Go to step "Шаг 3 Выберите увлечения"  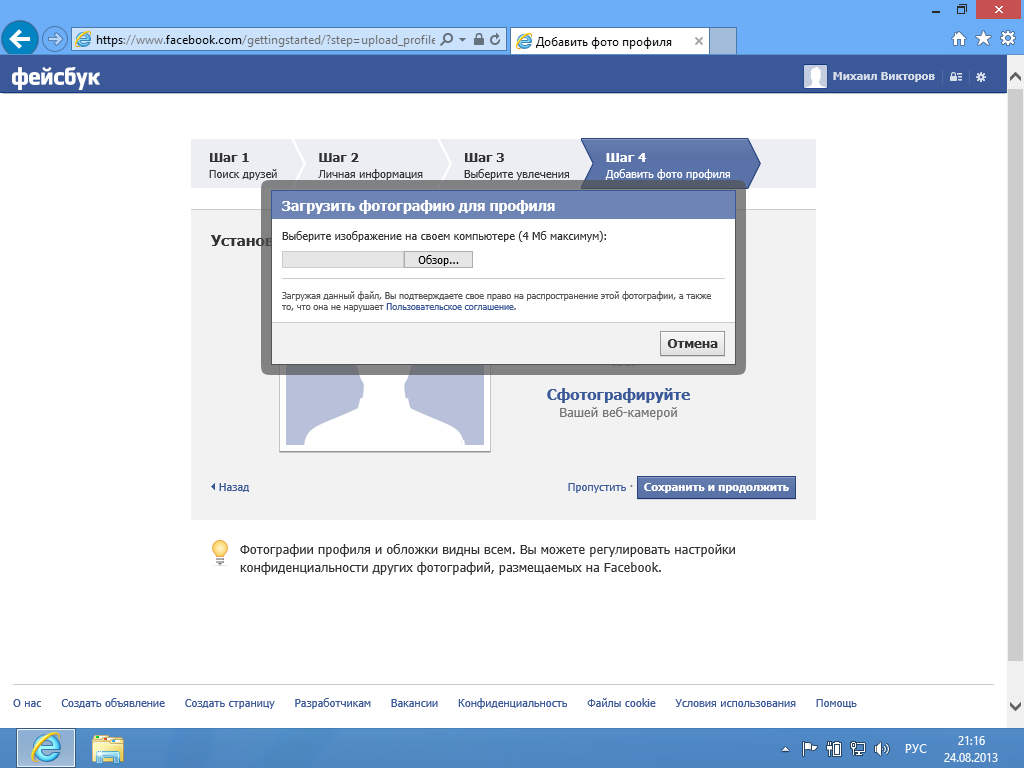(517, 165)
